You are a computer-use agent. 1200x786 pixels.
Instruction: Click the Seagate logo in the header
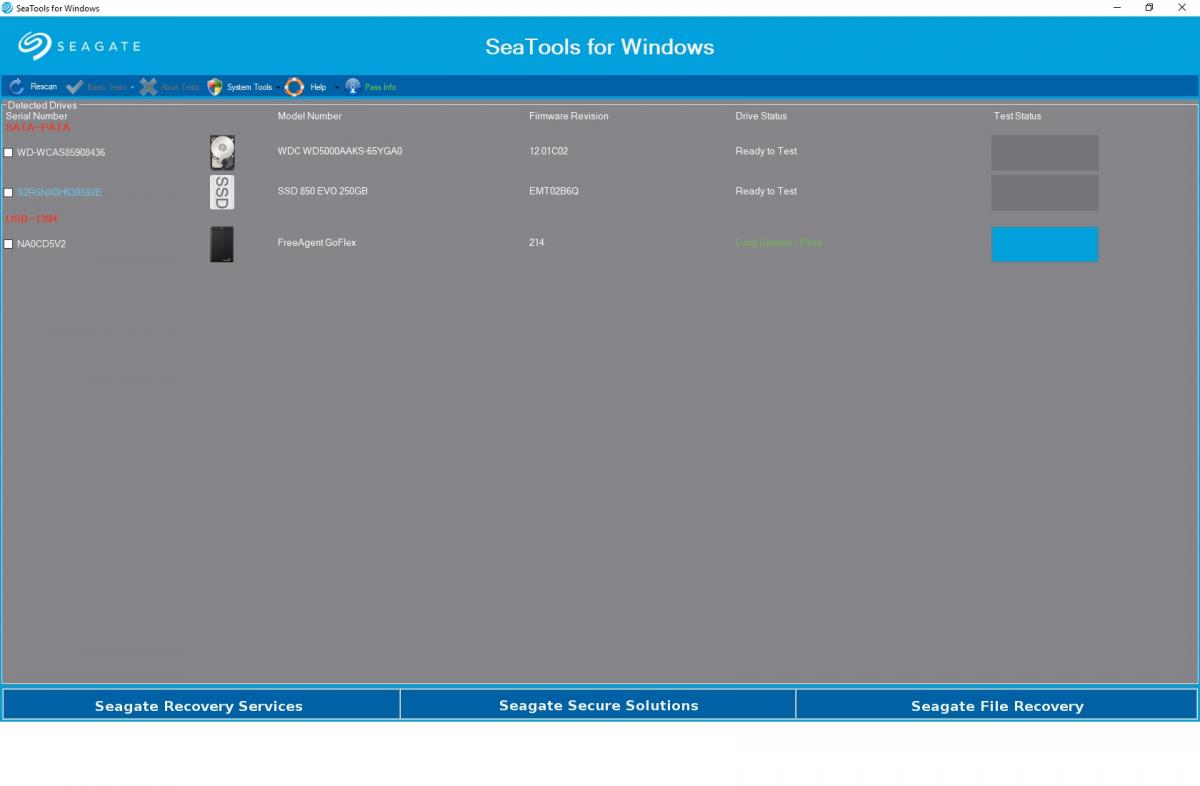click(79, 46)
